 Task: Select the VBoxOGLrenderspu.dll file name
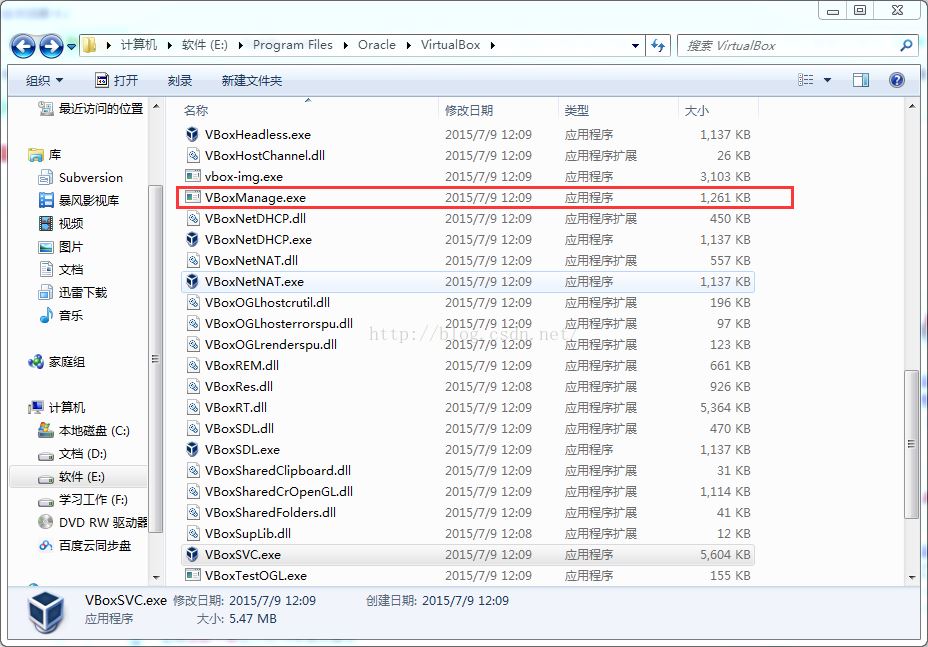[270, 345]
